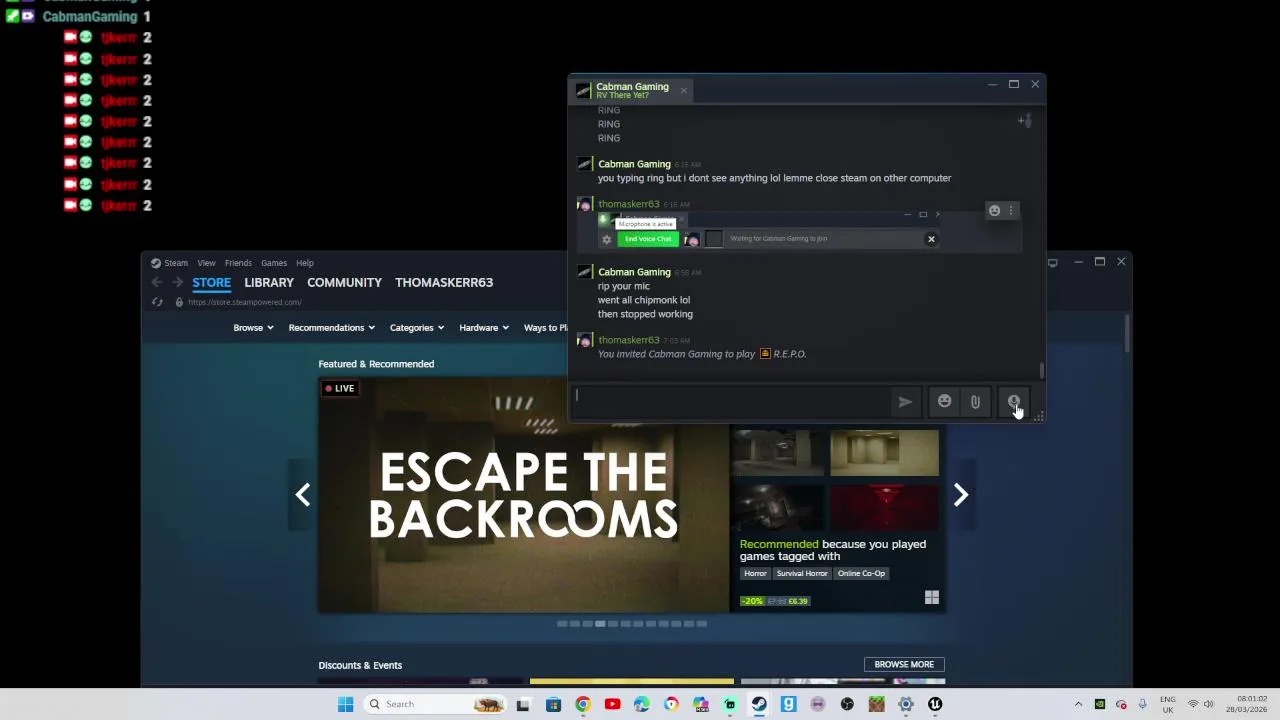Image resolution: width=1280 pixels, height=720 pixels.
Task: Click the highlighted carousel page indicator
Action: (x=599, y=624)
